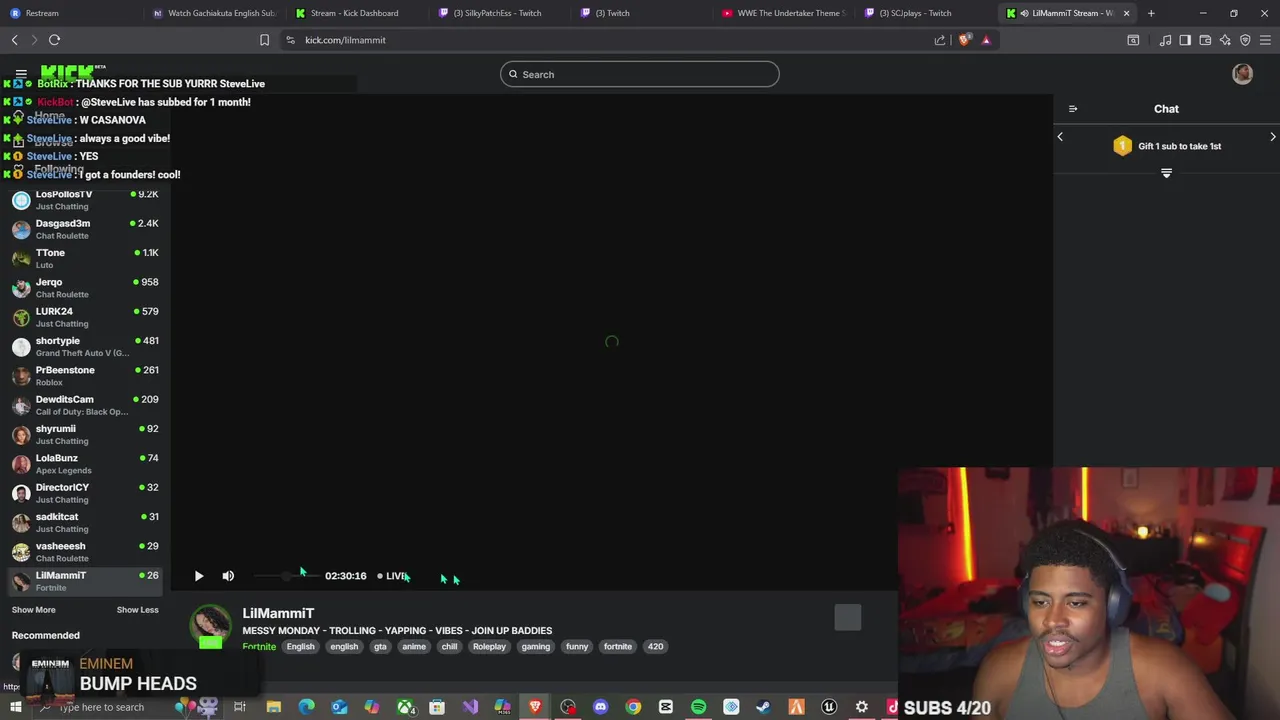Open DirectorICY channel in sidebar

click(85, 493)
